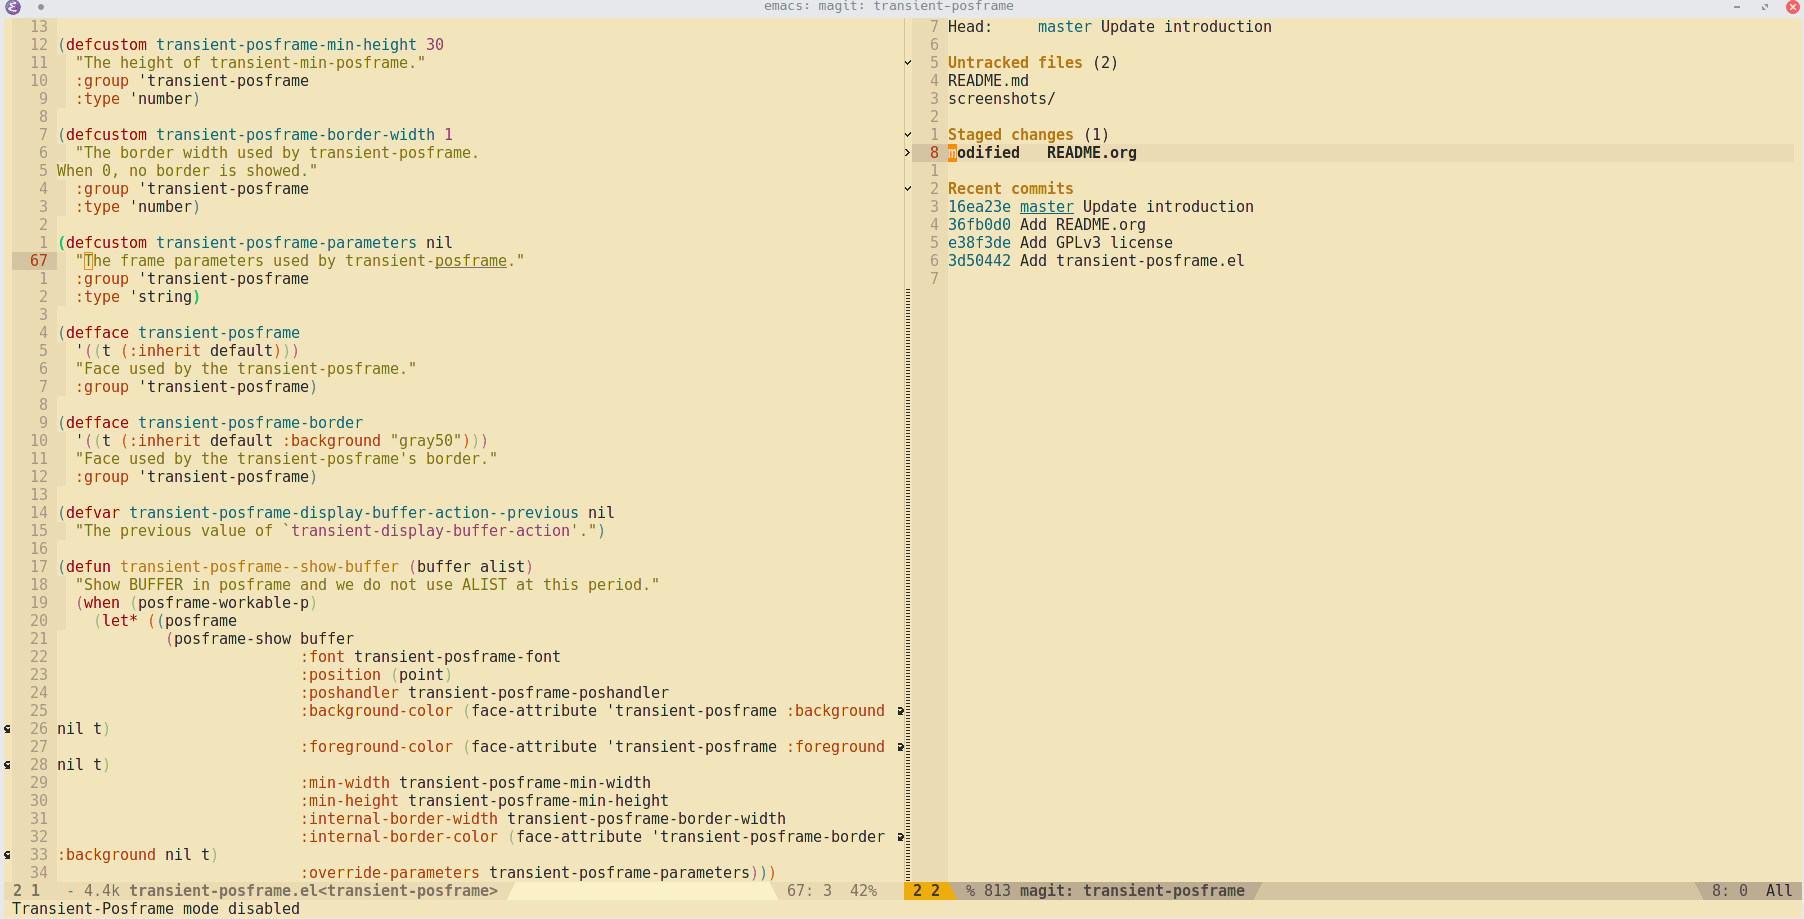Open commit 36fb0d0 Add README.org
Image resolution: width=1804 pixels, height=919 pixels.
[x=1047, y=225]
